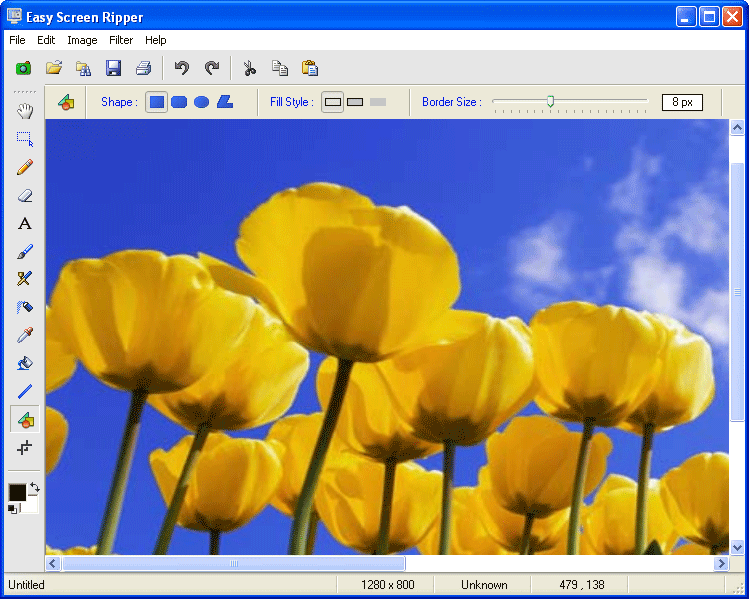749x599 pixels.
Task: Select the outline-only fill style
Action: pos(333,102)
